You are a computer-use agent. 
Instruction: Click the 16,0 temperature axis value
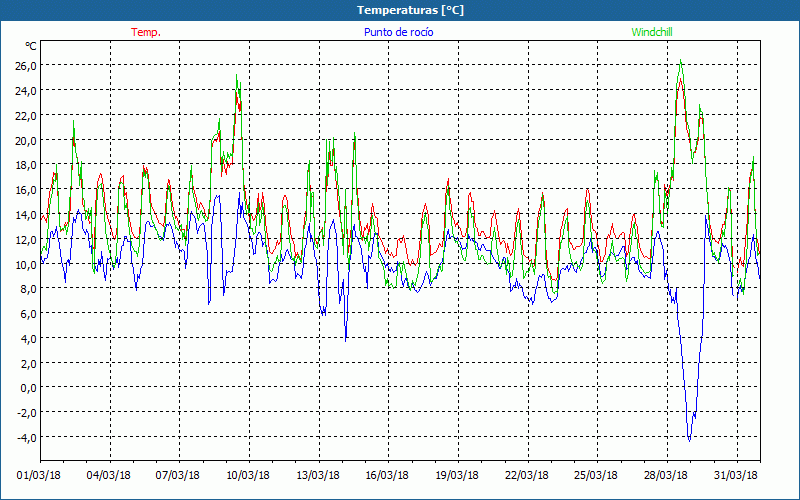click(x=26, y=190)
